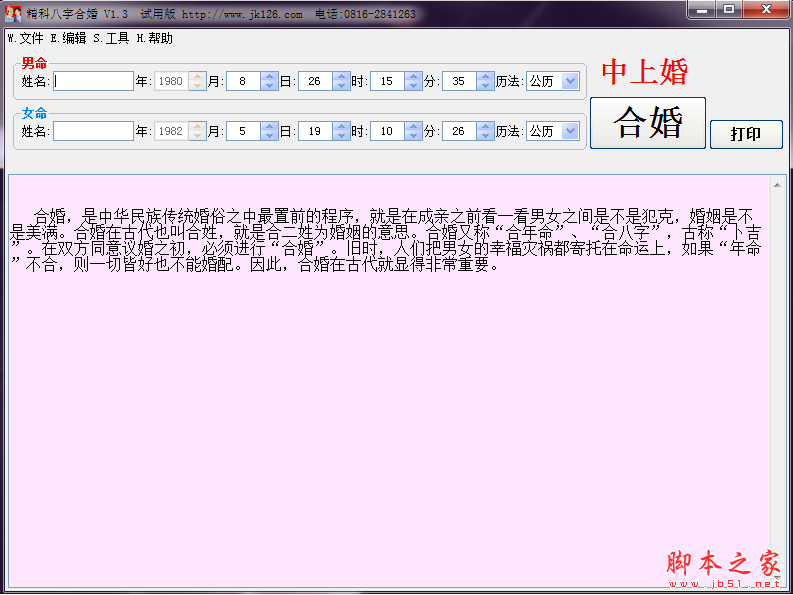Decrease the 女命 day value
The height and width of the screenshot is (595, 793).
tap(341, 136)
